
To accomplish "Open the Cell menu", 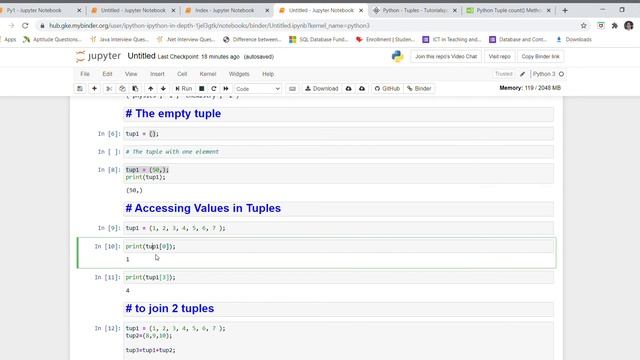I will tap(182, 74).
